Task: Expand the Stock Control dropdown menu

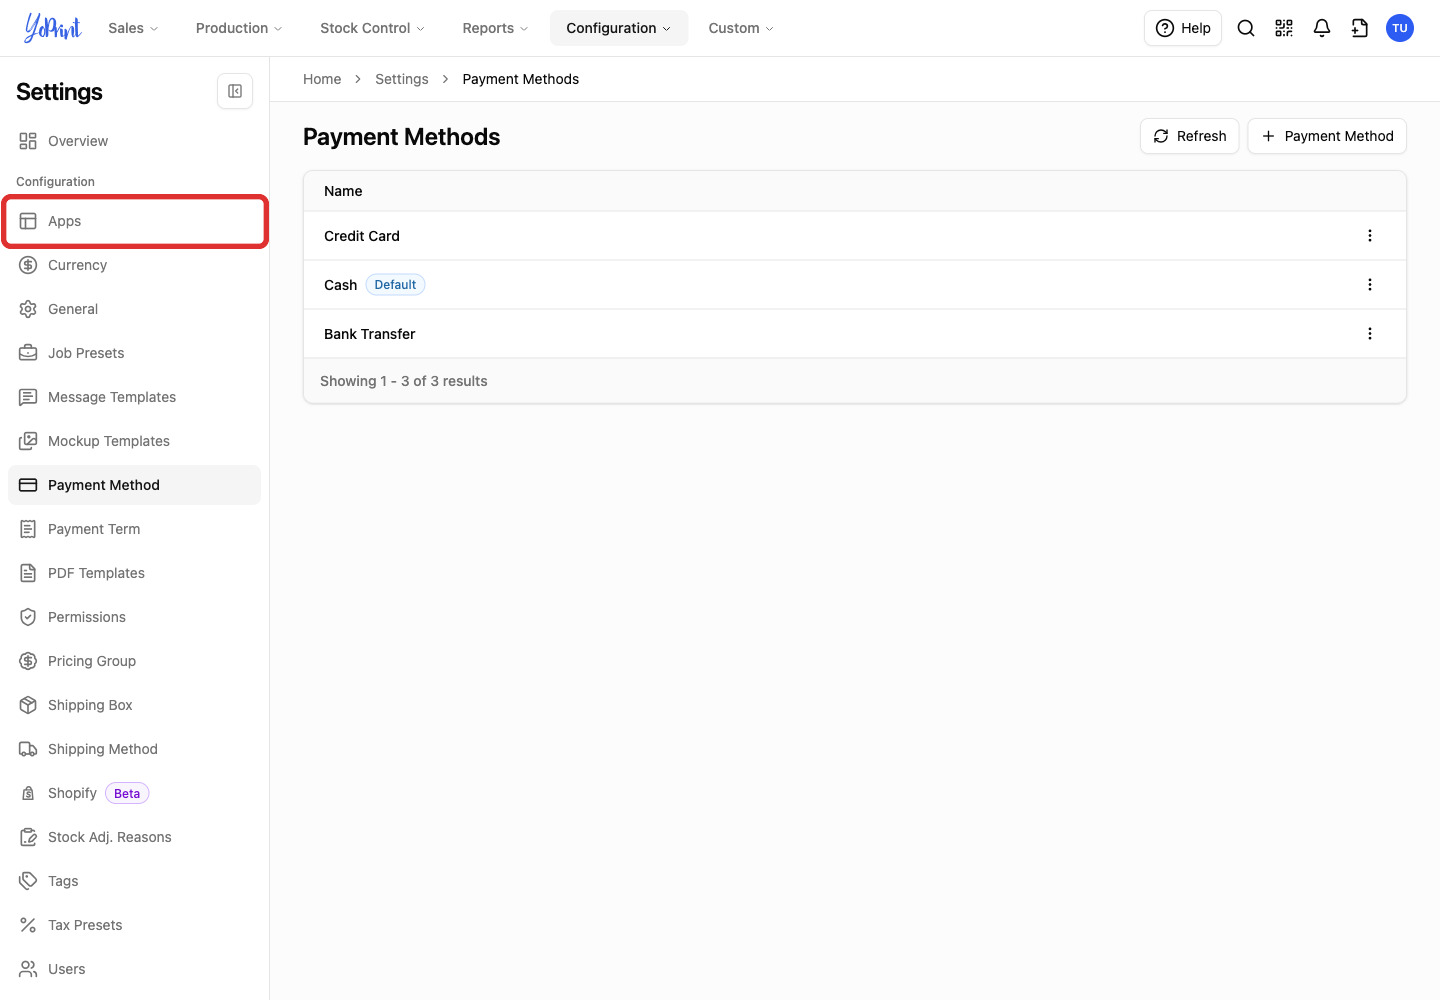Action: point(372,28)
